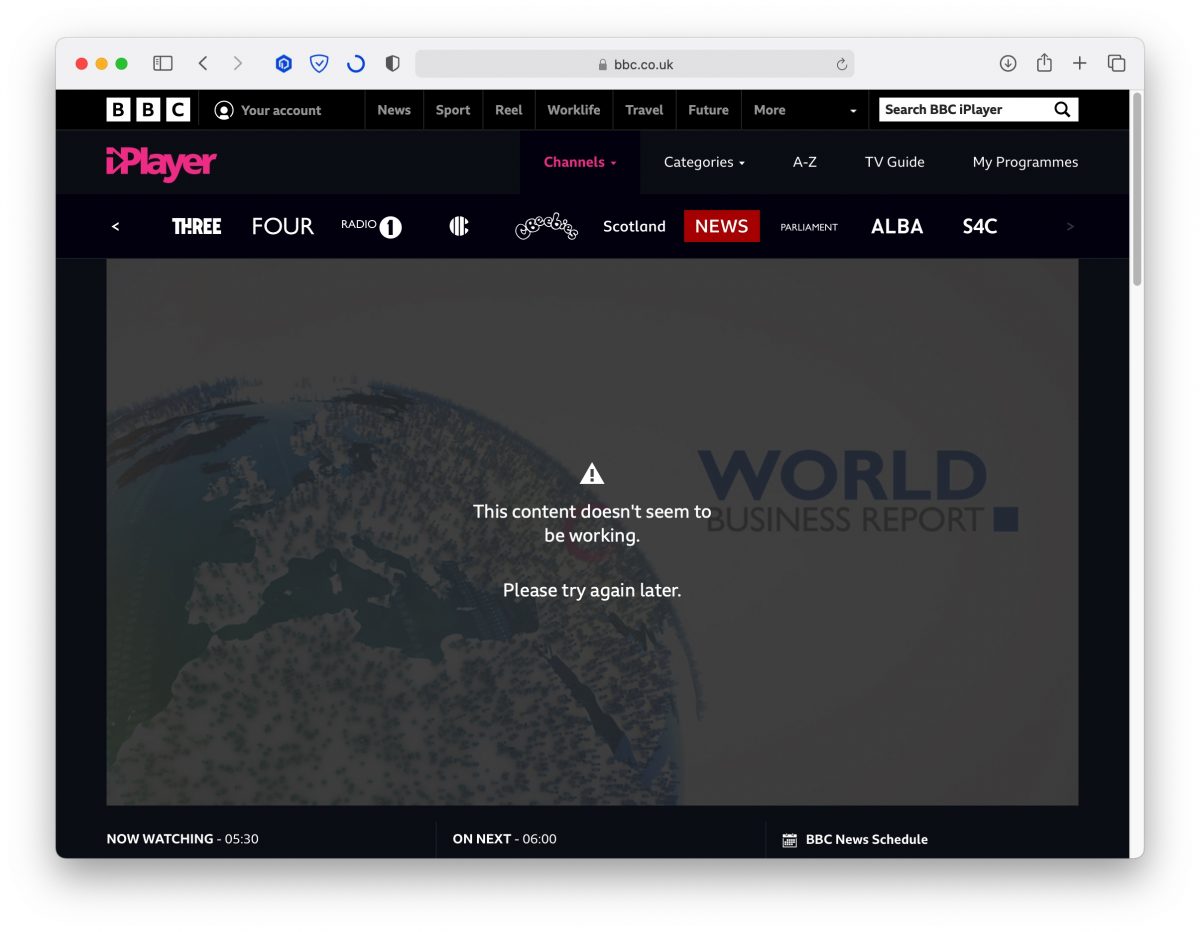Open Worklife in top nav

(574, 110)
